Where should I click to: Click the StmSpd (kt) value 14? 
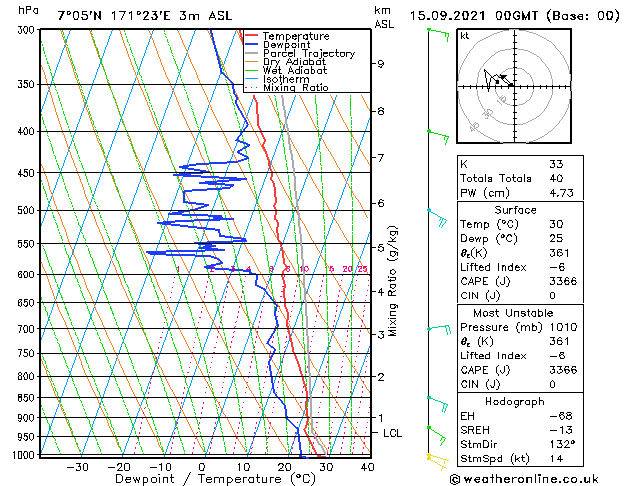tap(556, 459)
